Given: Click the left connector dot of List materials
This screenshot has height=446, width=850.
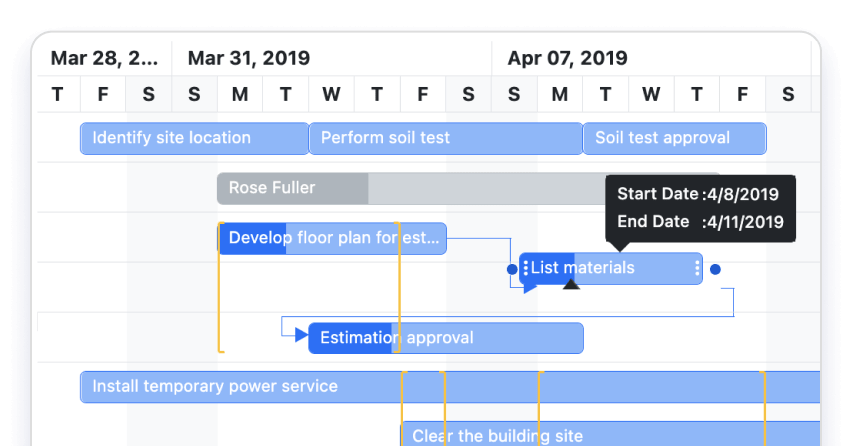Looking at the screenshot, I should [512, 269].
